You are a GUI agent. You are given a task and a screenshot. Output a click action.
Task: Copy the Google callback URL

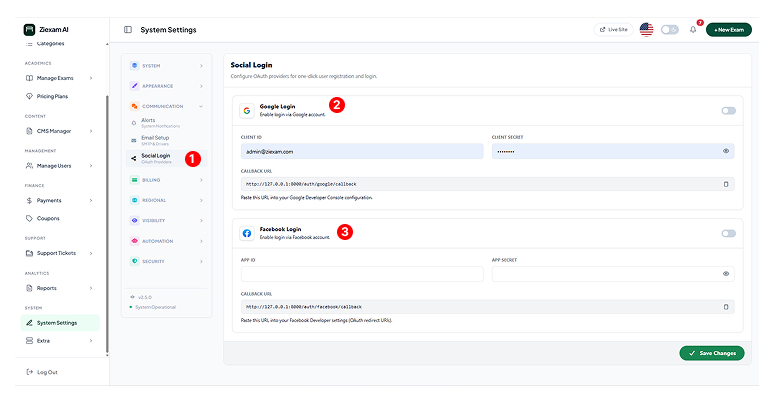pyautogui.click(x=726, y=184)
